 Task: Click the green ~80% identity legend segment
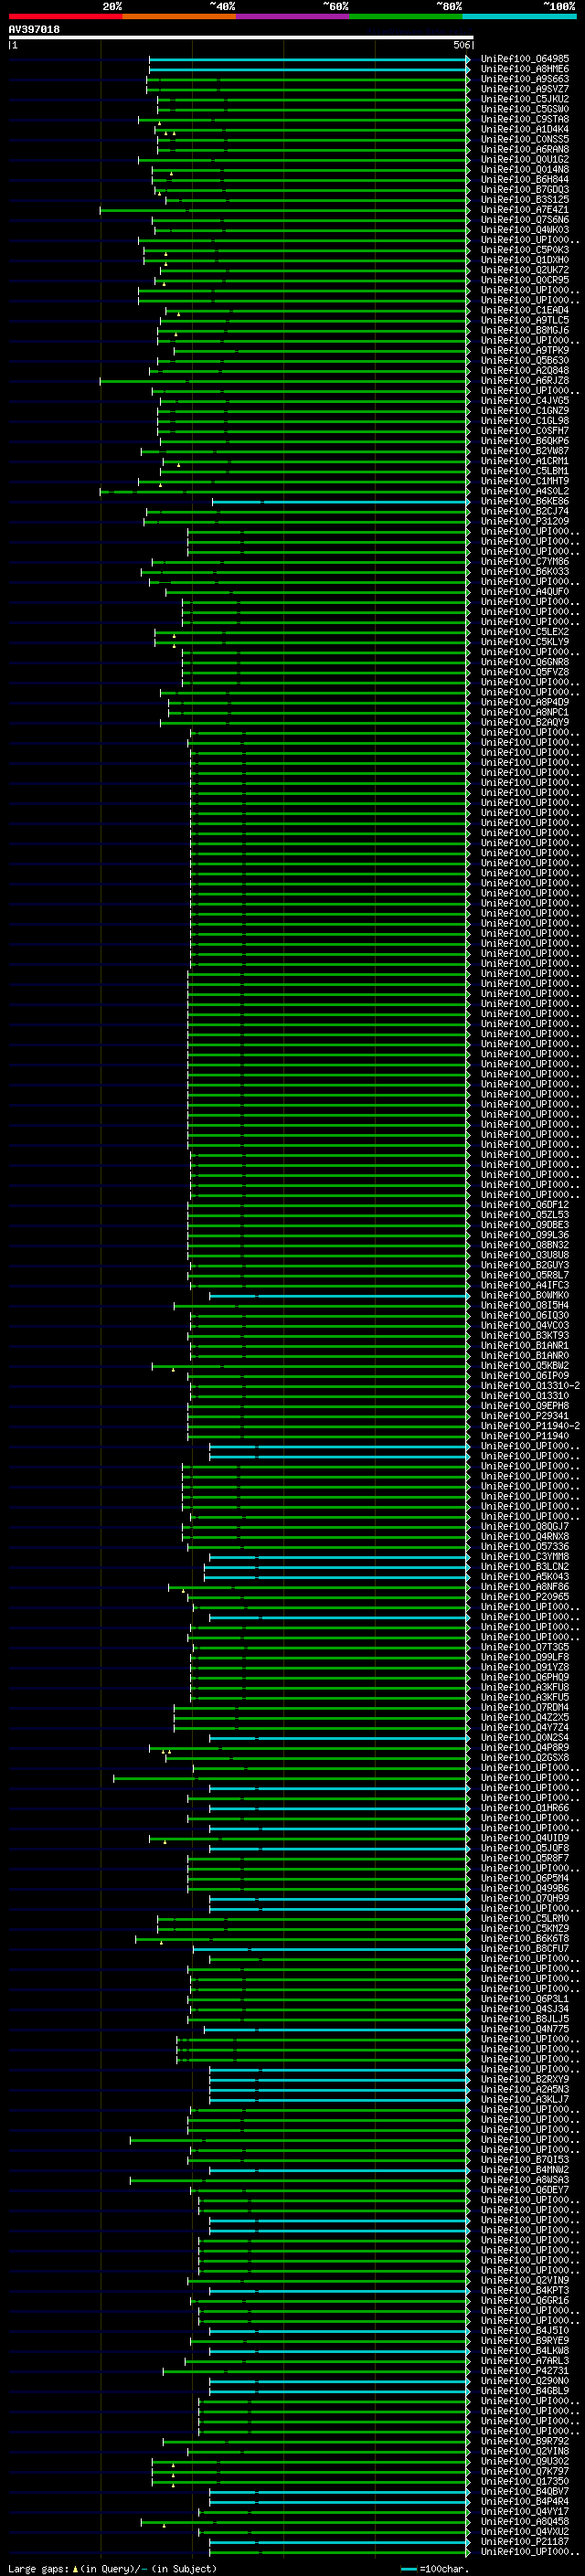[406, 16]
